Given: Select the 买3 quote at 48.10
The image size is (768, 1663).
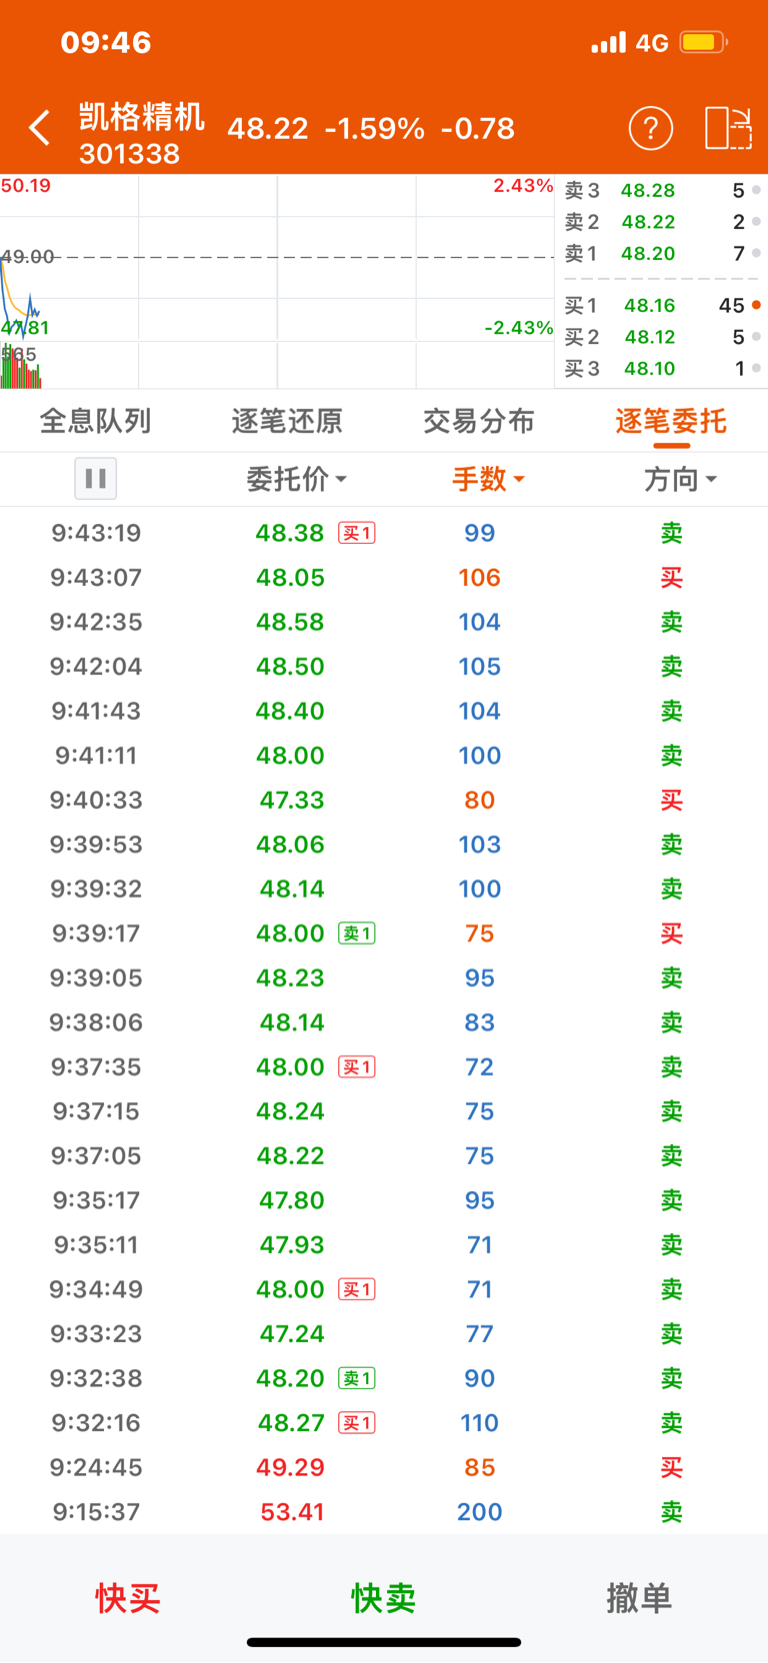Looking at the screenshot, I should coord(660,369).
